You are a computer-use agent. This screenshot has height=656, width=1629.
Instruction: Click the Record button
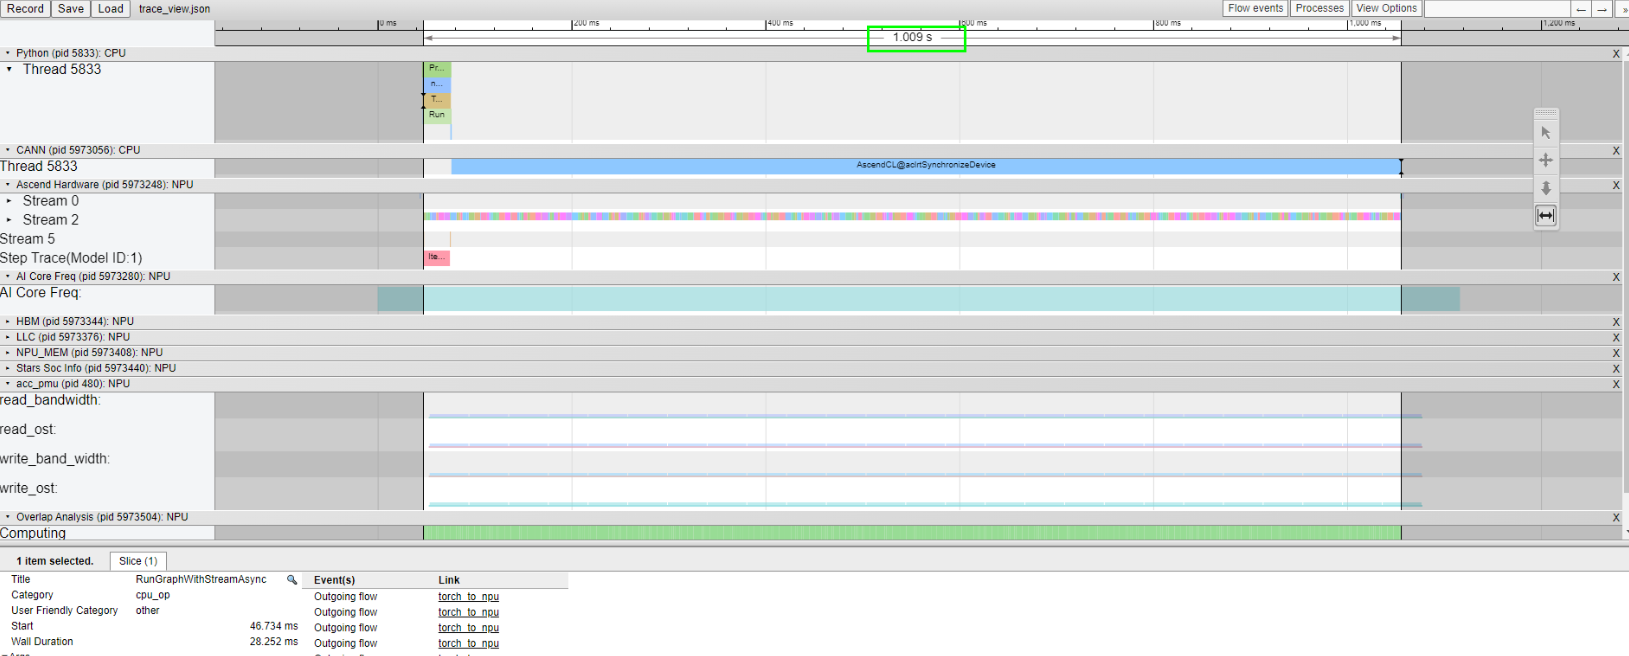point(25,9)
